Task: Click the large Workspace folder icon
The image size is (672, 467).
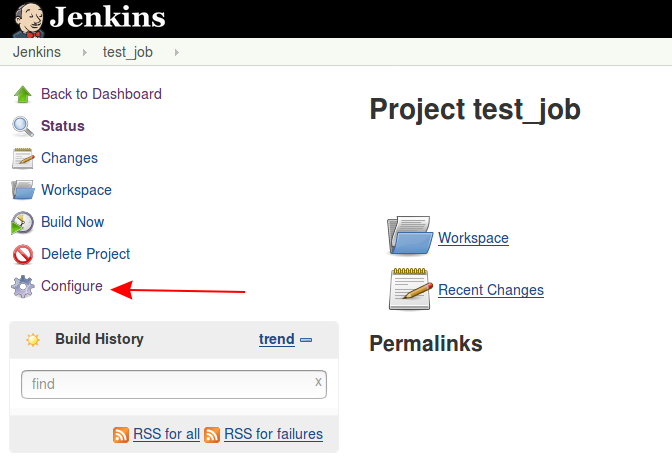Action: coord(410,236)
